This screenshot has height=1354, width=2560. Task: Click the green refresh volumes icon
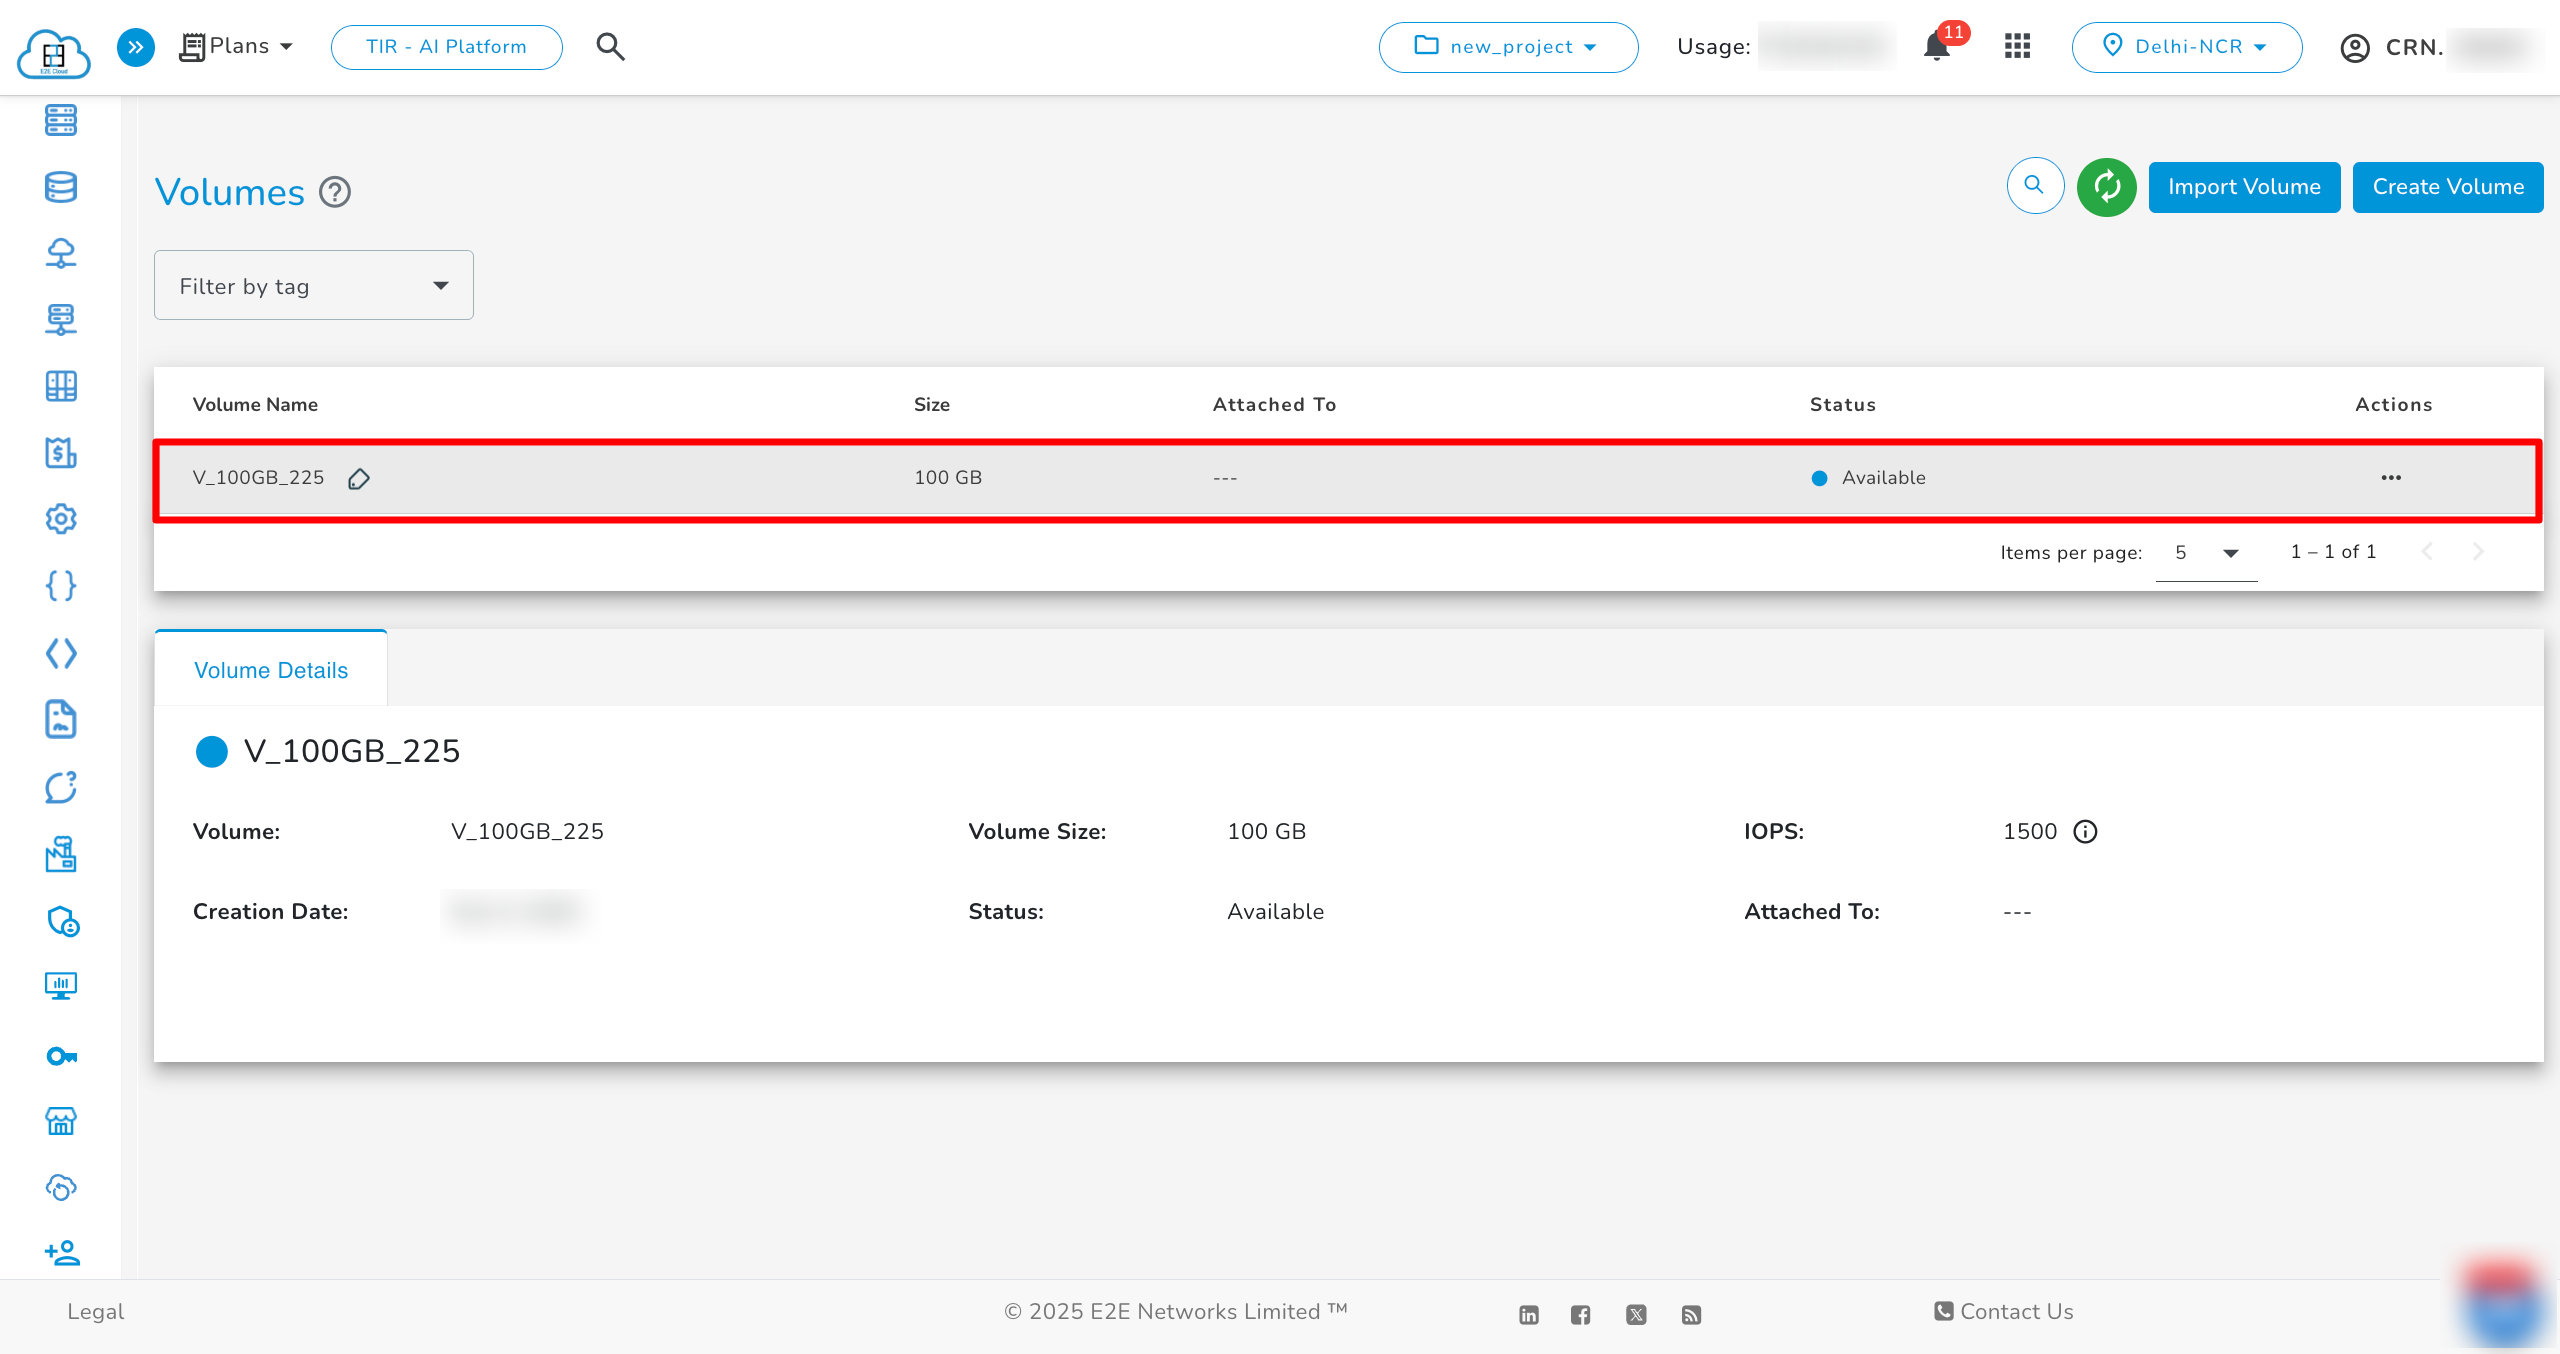[2106, 187]
